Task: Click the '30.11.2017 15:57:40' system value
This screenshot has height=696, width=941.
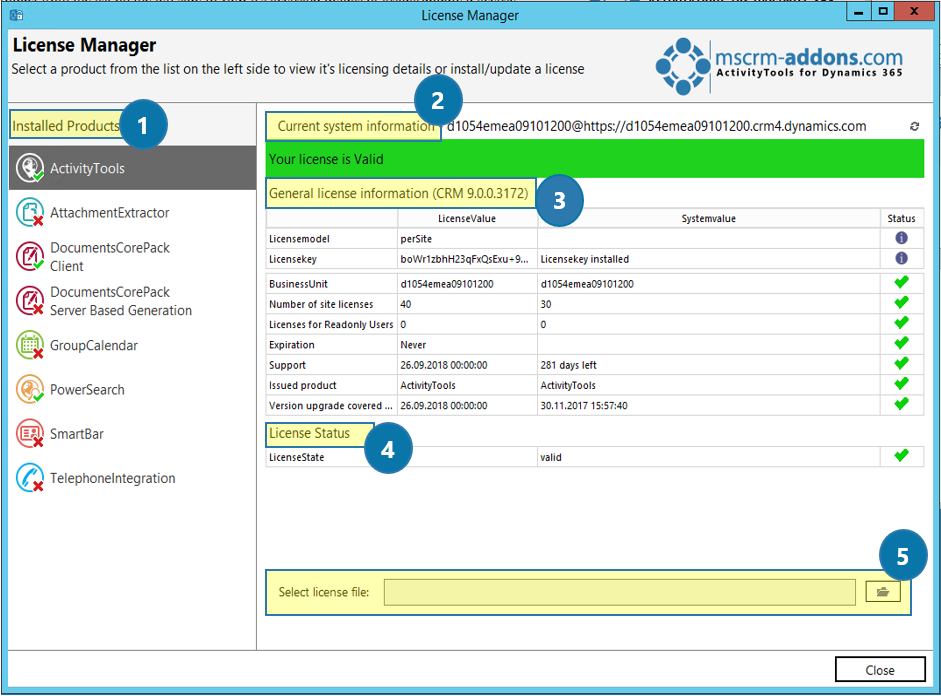Action: tap(584, 406)
